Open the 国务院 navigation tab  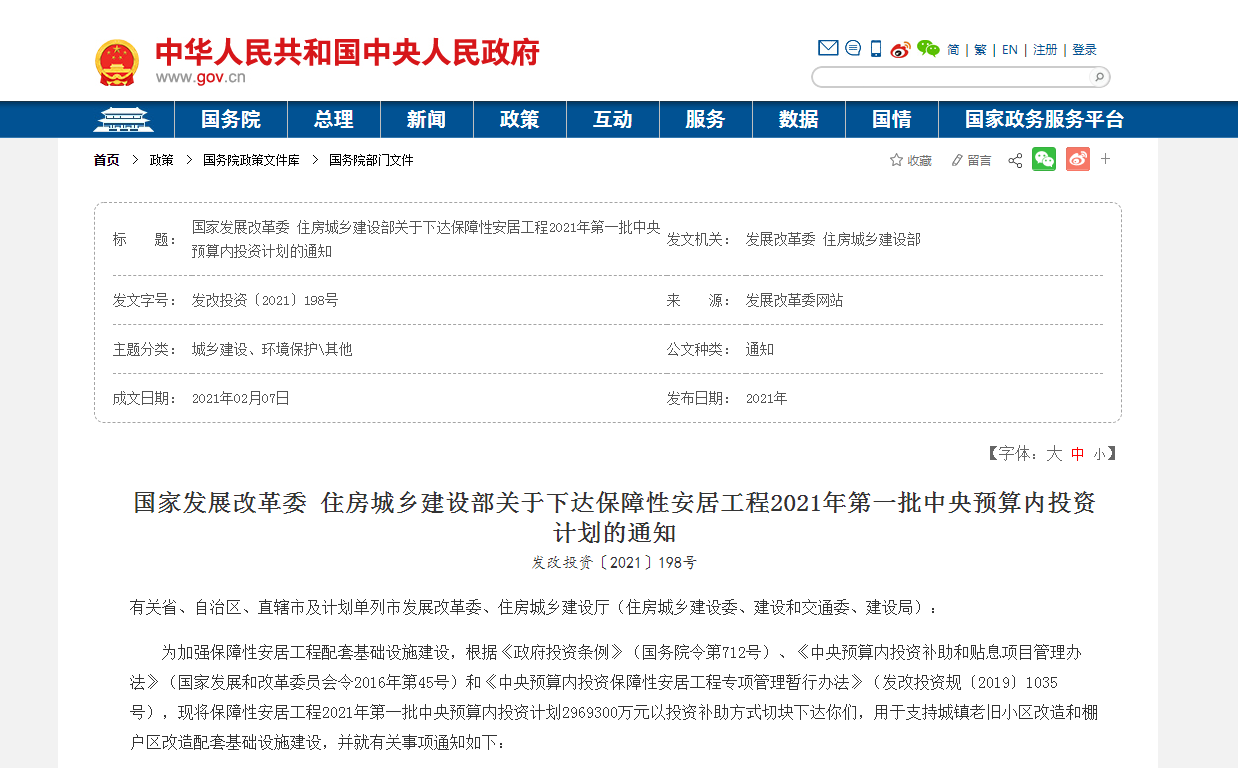point(231,120)
